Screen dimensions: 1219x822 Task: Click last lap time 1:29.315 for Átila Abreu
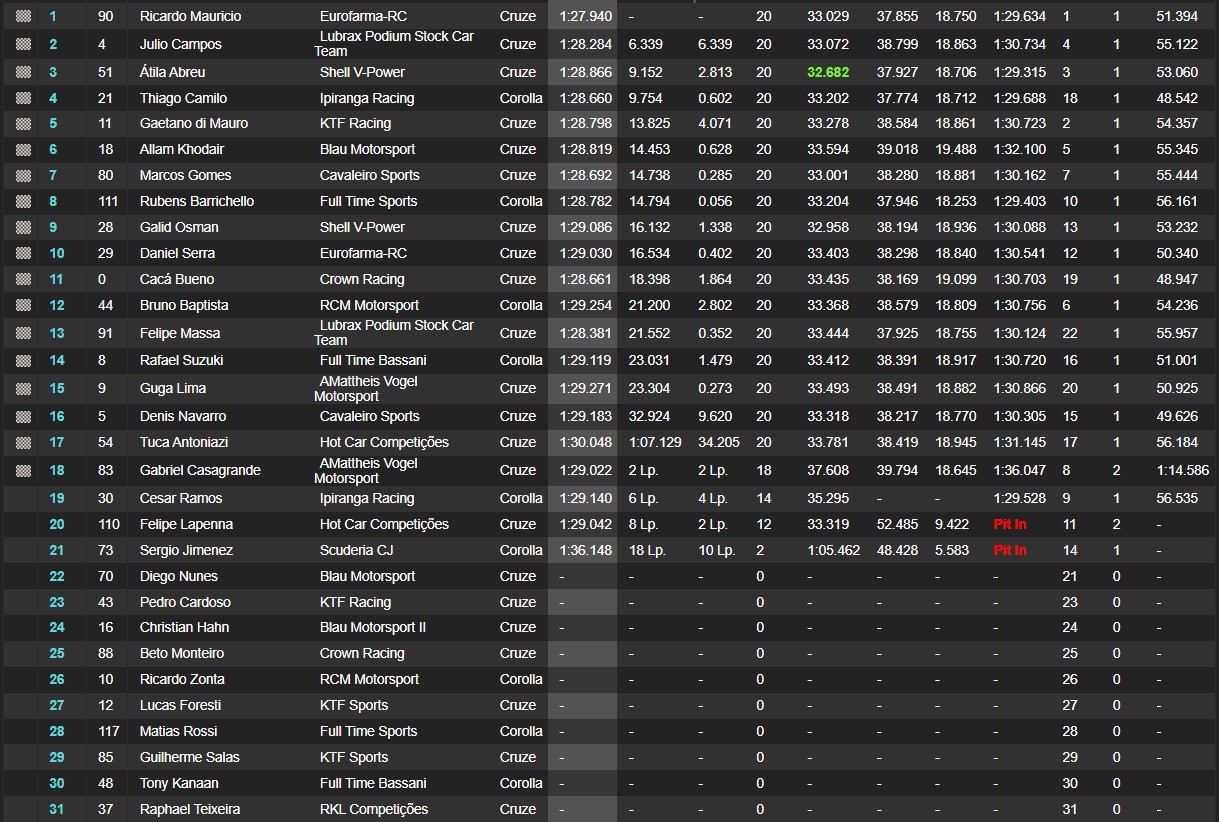(1020, 72)
